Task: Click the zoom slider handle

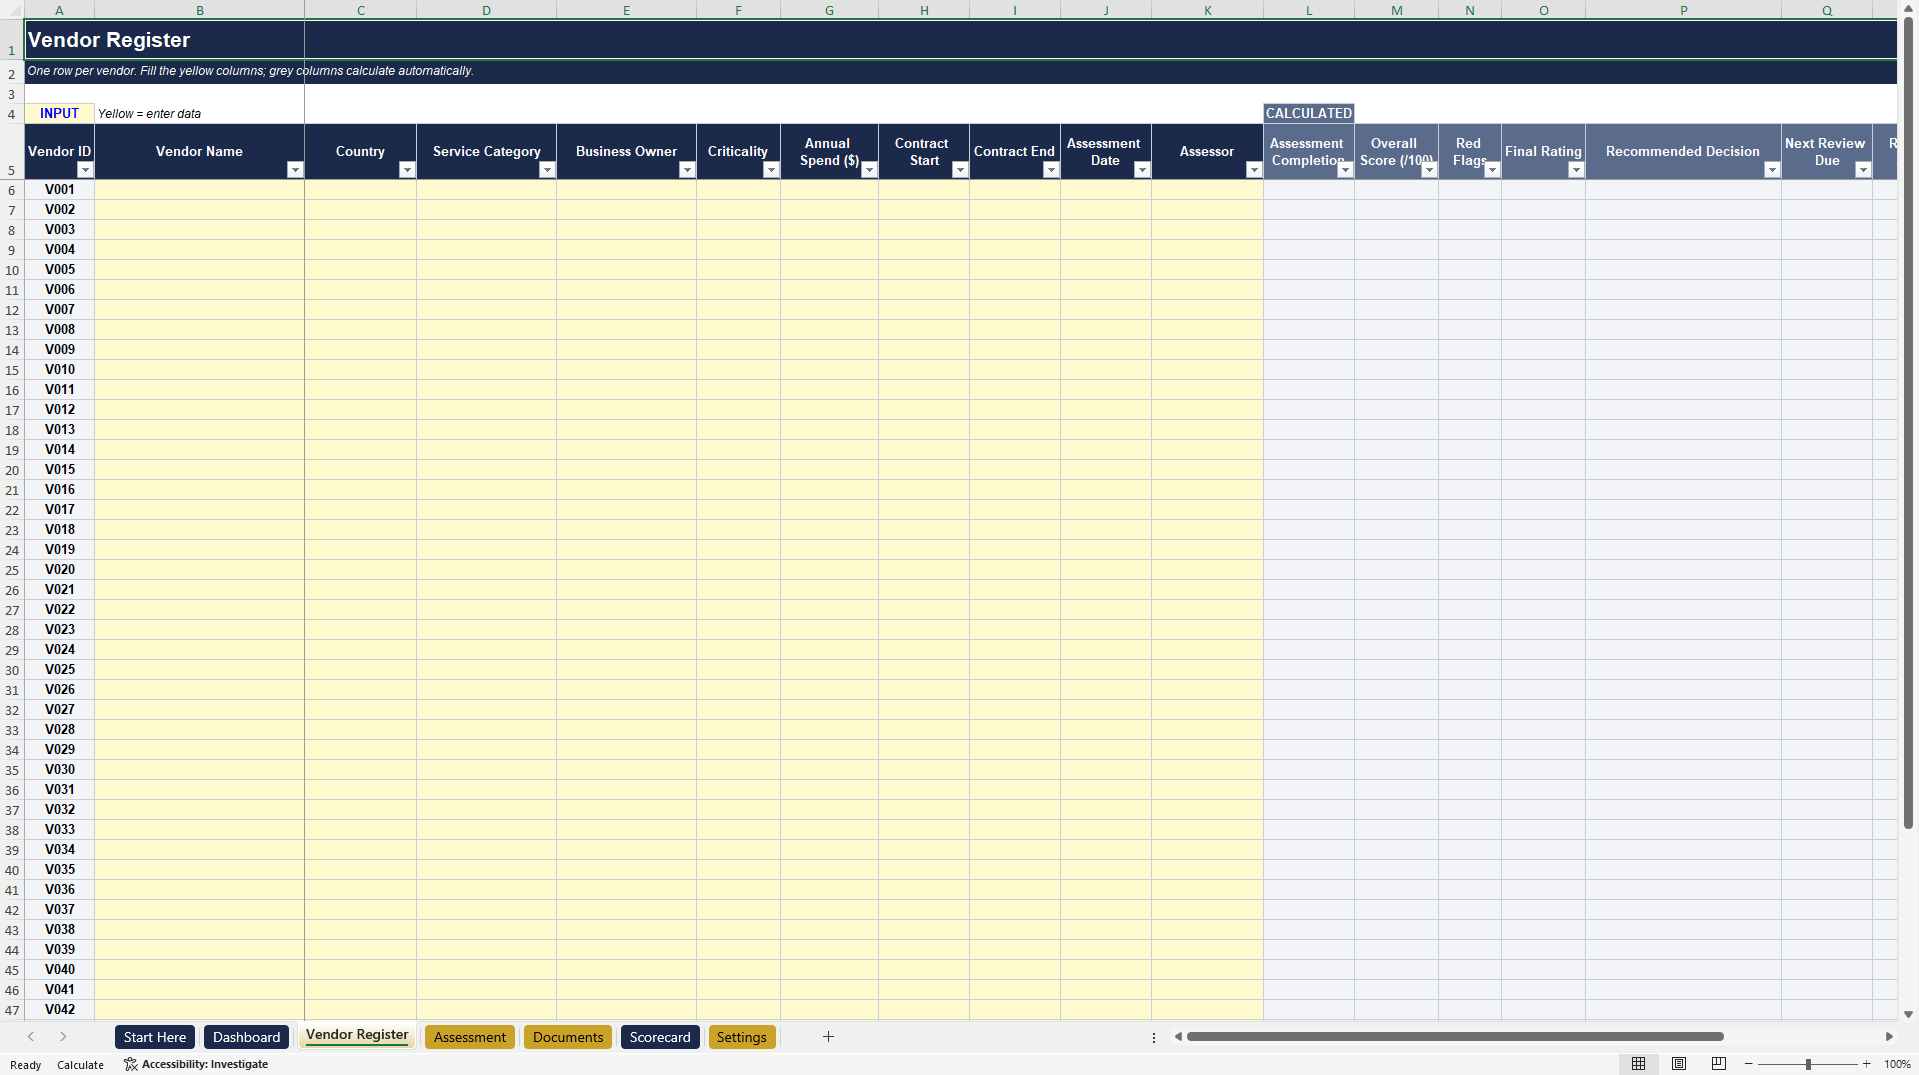Action: 1808,1064
